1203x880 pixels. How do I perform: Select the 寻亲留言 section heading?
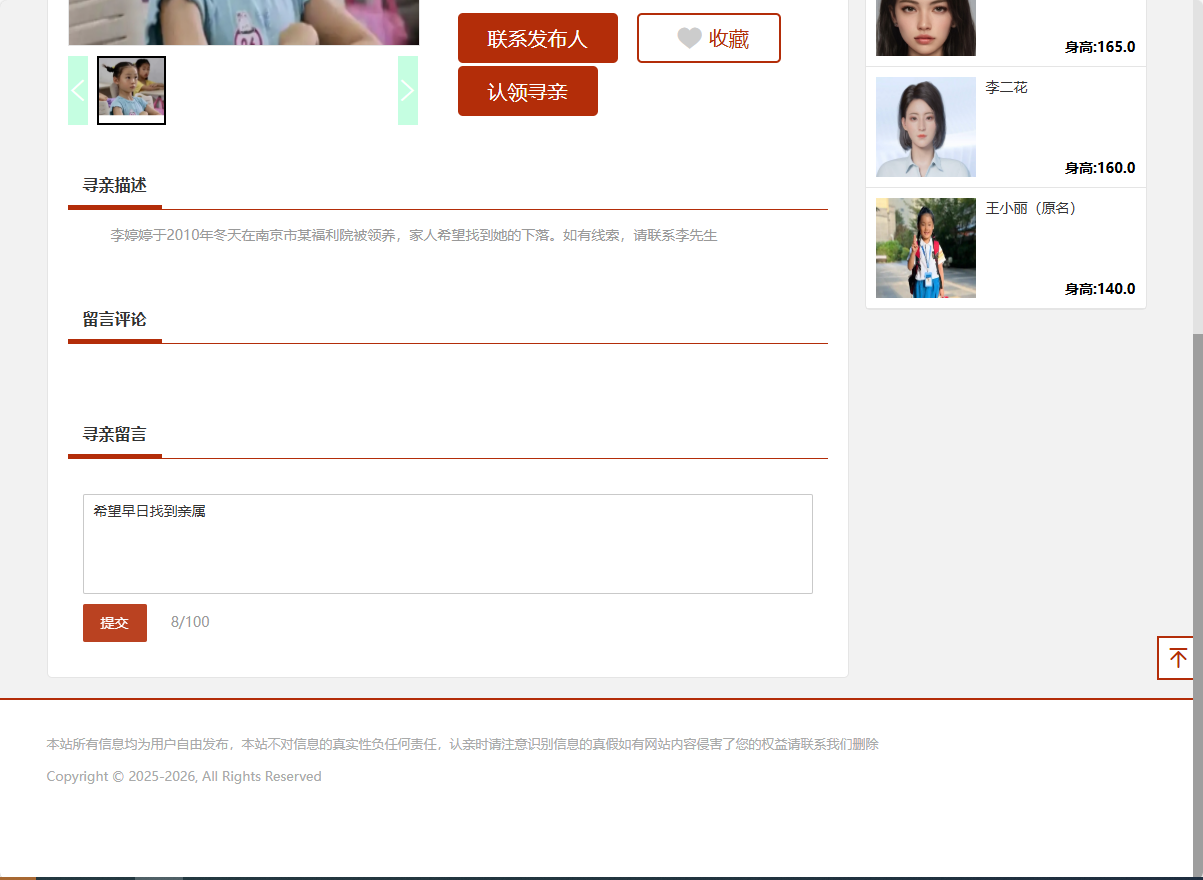[x=115, y=434]
